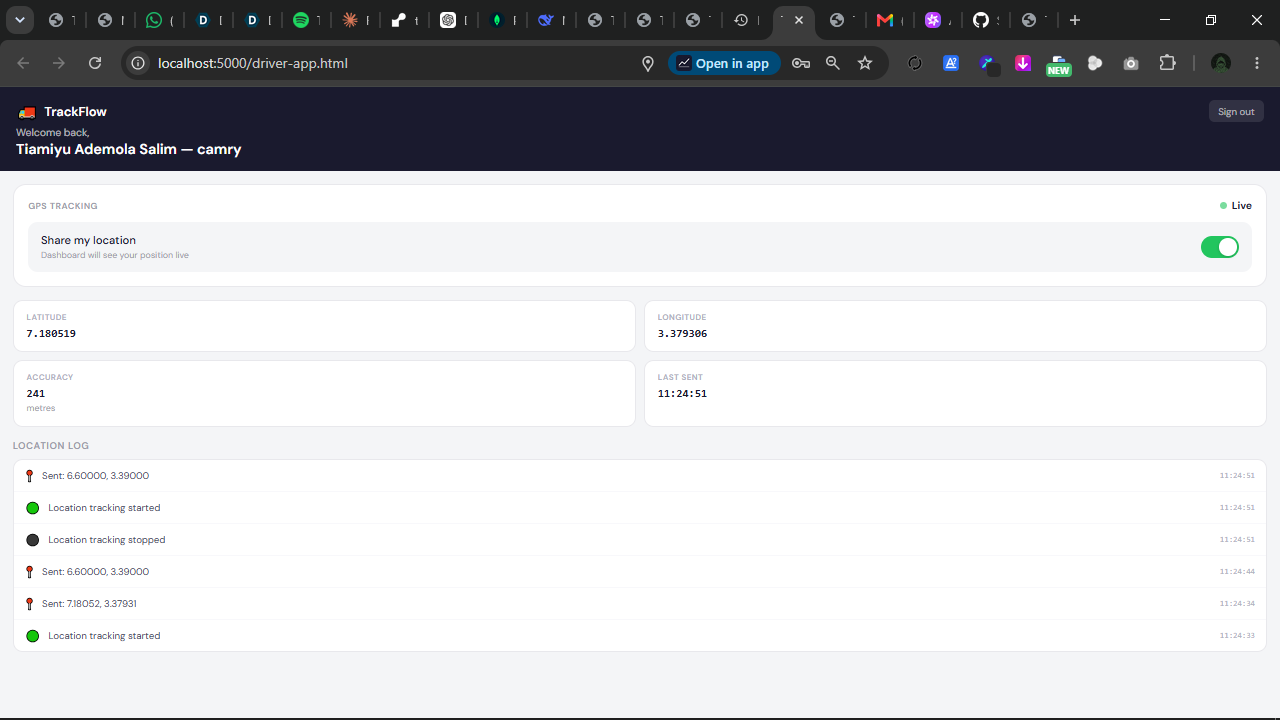Screen dimensions: 1280x720
Task: Click the last sent time 11:24:51
Action: (682, 394)
